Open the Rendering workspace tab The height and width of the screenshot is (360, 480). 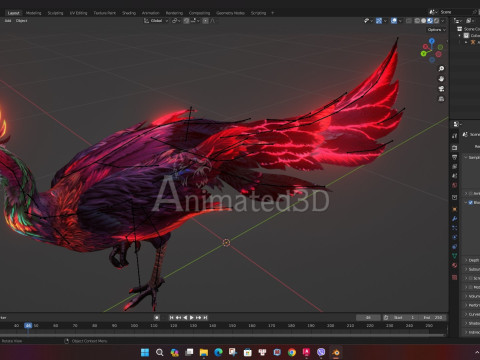click(x=174, y=13)
